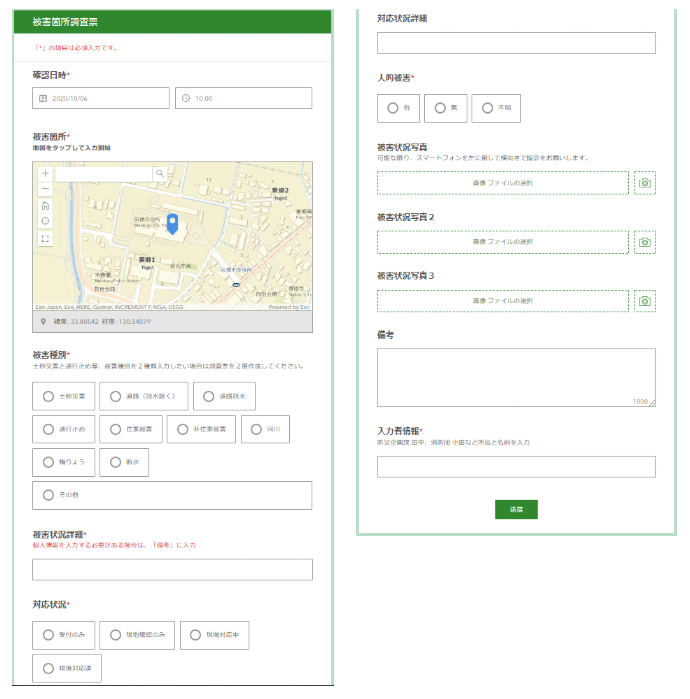The width and height of the screenshot is (690, 699).
Task: Expand the map to fullscreen
Action: pyautogui.click(x=45, y=239)
